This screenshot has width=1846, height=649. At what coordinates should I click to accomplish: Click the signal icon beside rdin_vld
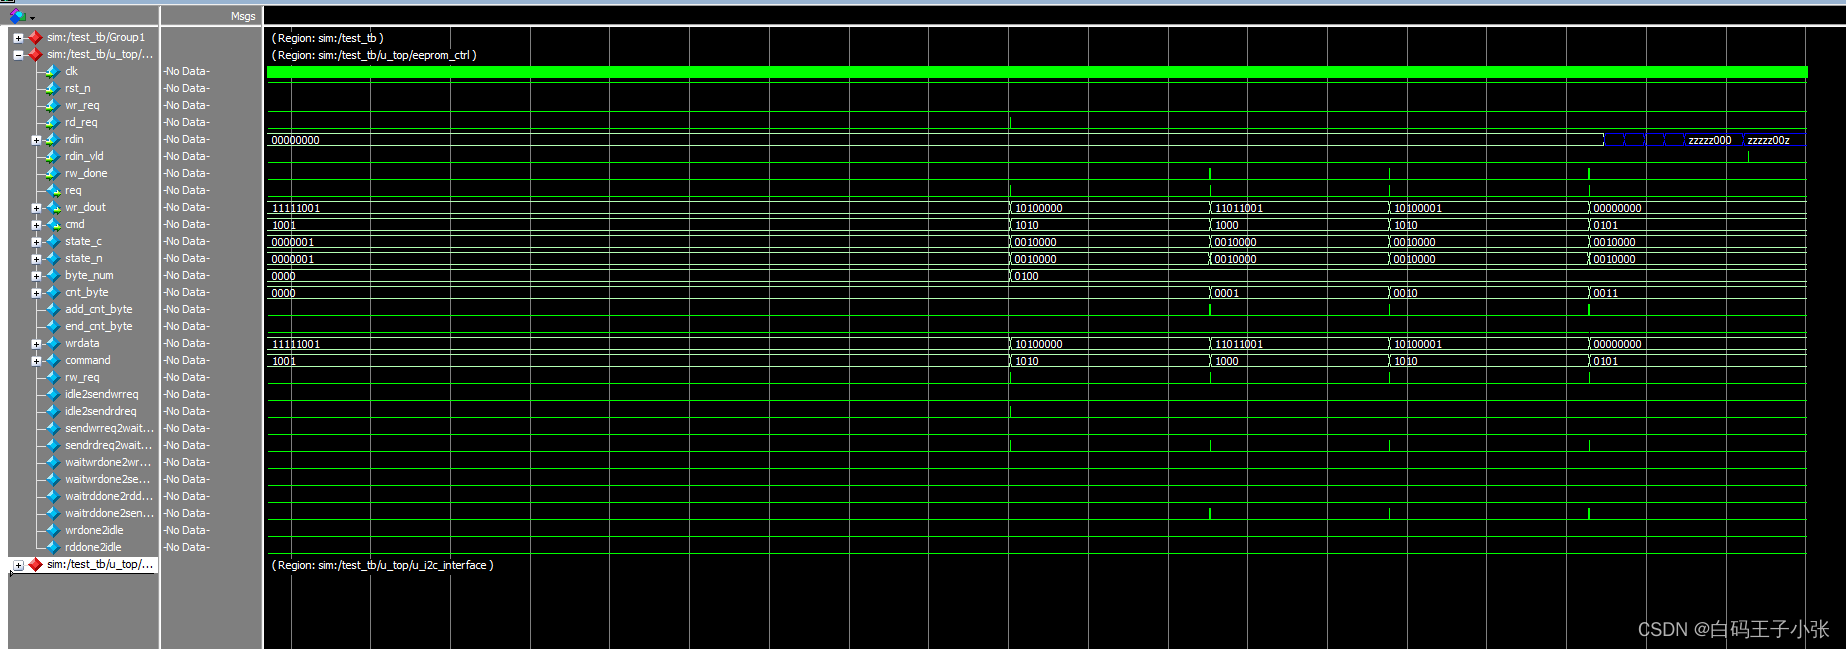(52, 156)
